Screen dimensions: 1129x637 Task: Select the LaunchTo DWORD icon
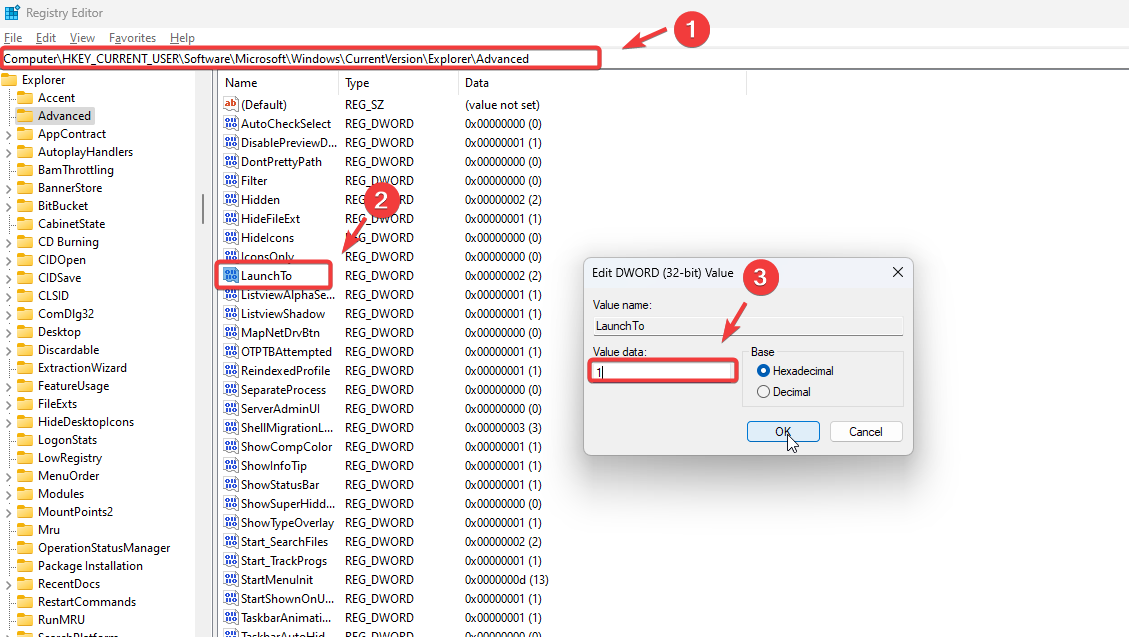click(x=230, y=275)
